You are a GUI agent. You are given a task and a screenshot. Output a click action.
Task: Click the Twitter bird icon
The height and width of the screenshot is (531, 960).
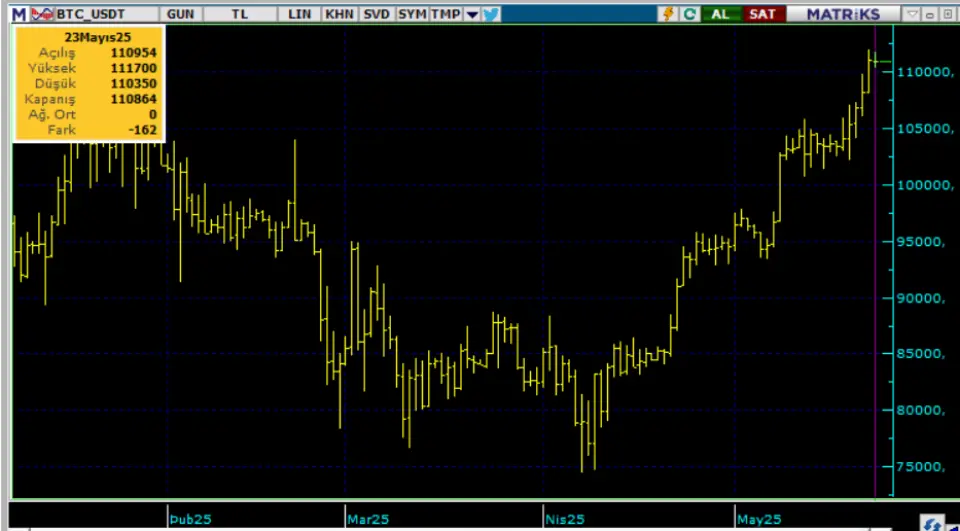[x=491, y=14]
